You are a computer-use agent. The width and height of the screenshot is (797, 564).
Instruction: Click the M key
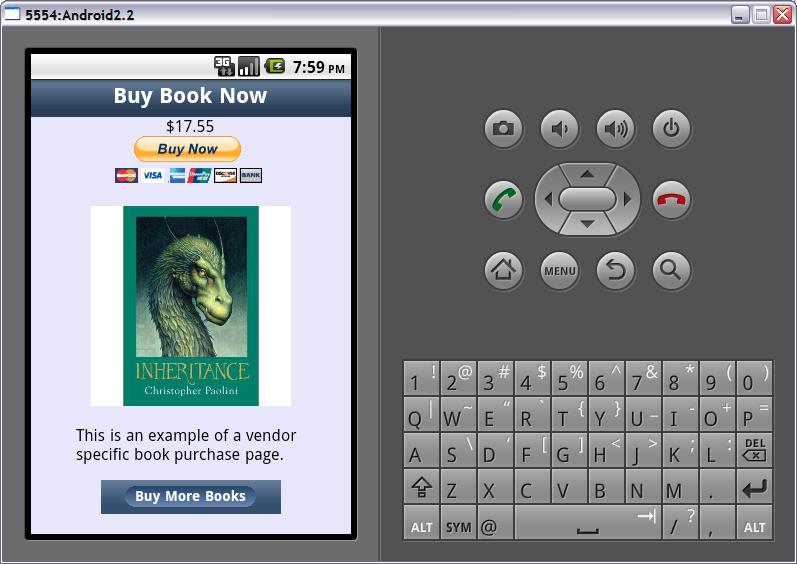(680, 487)
